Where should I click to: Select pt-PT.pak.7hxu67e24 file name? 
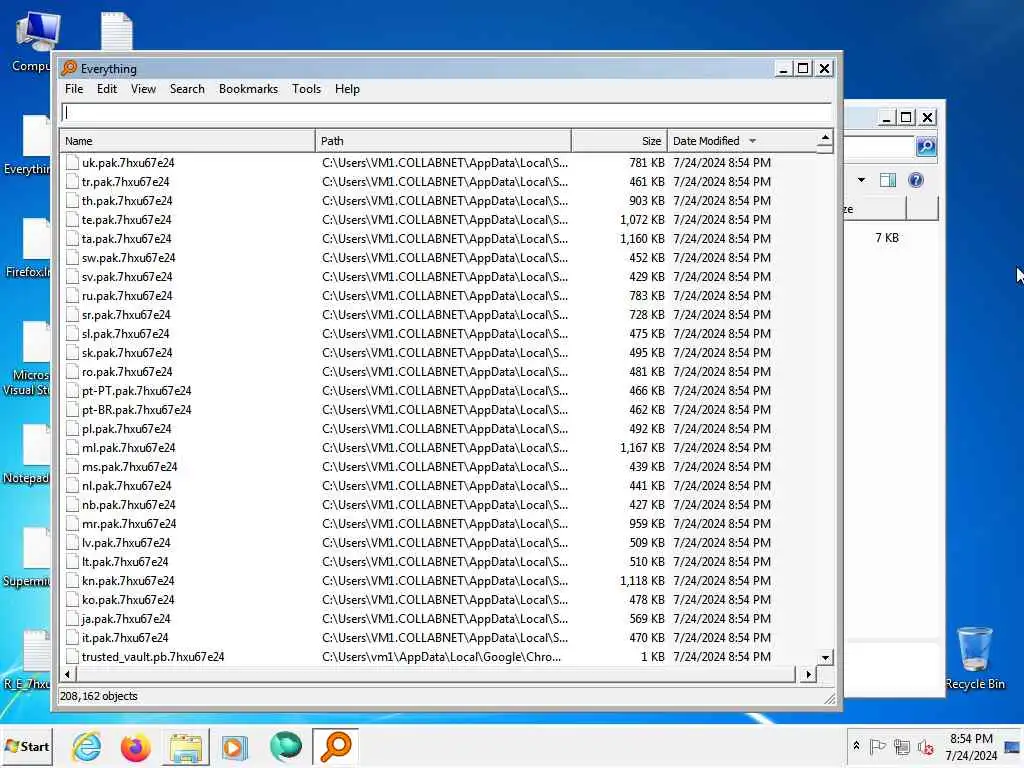[x=136, y=391]
